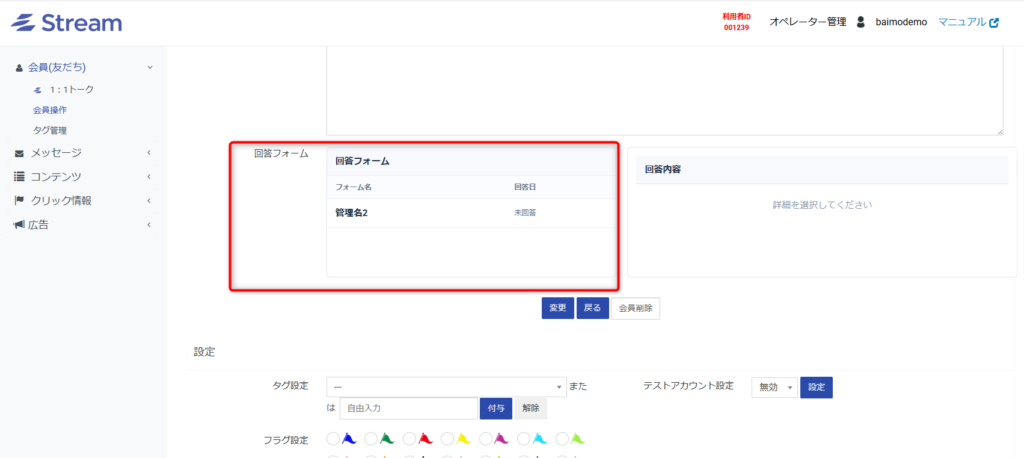Screen dimensions: 1024x458
Task: Click the 変更 button
Action: [x=557, y=308]
